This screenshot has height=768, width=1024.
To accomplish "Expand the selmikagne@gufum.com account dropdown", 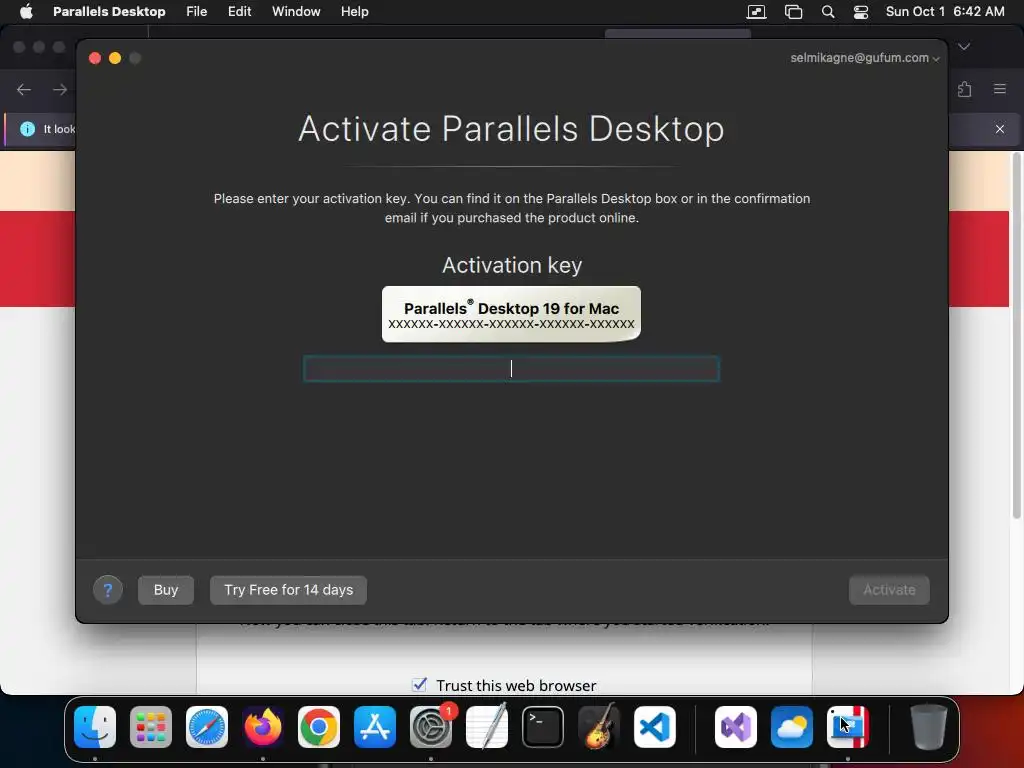I will tap(865, 57).
